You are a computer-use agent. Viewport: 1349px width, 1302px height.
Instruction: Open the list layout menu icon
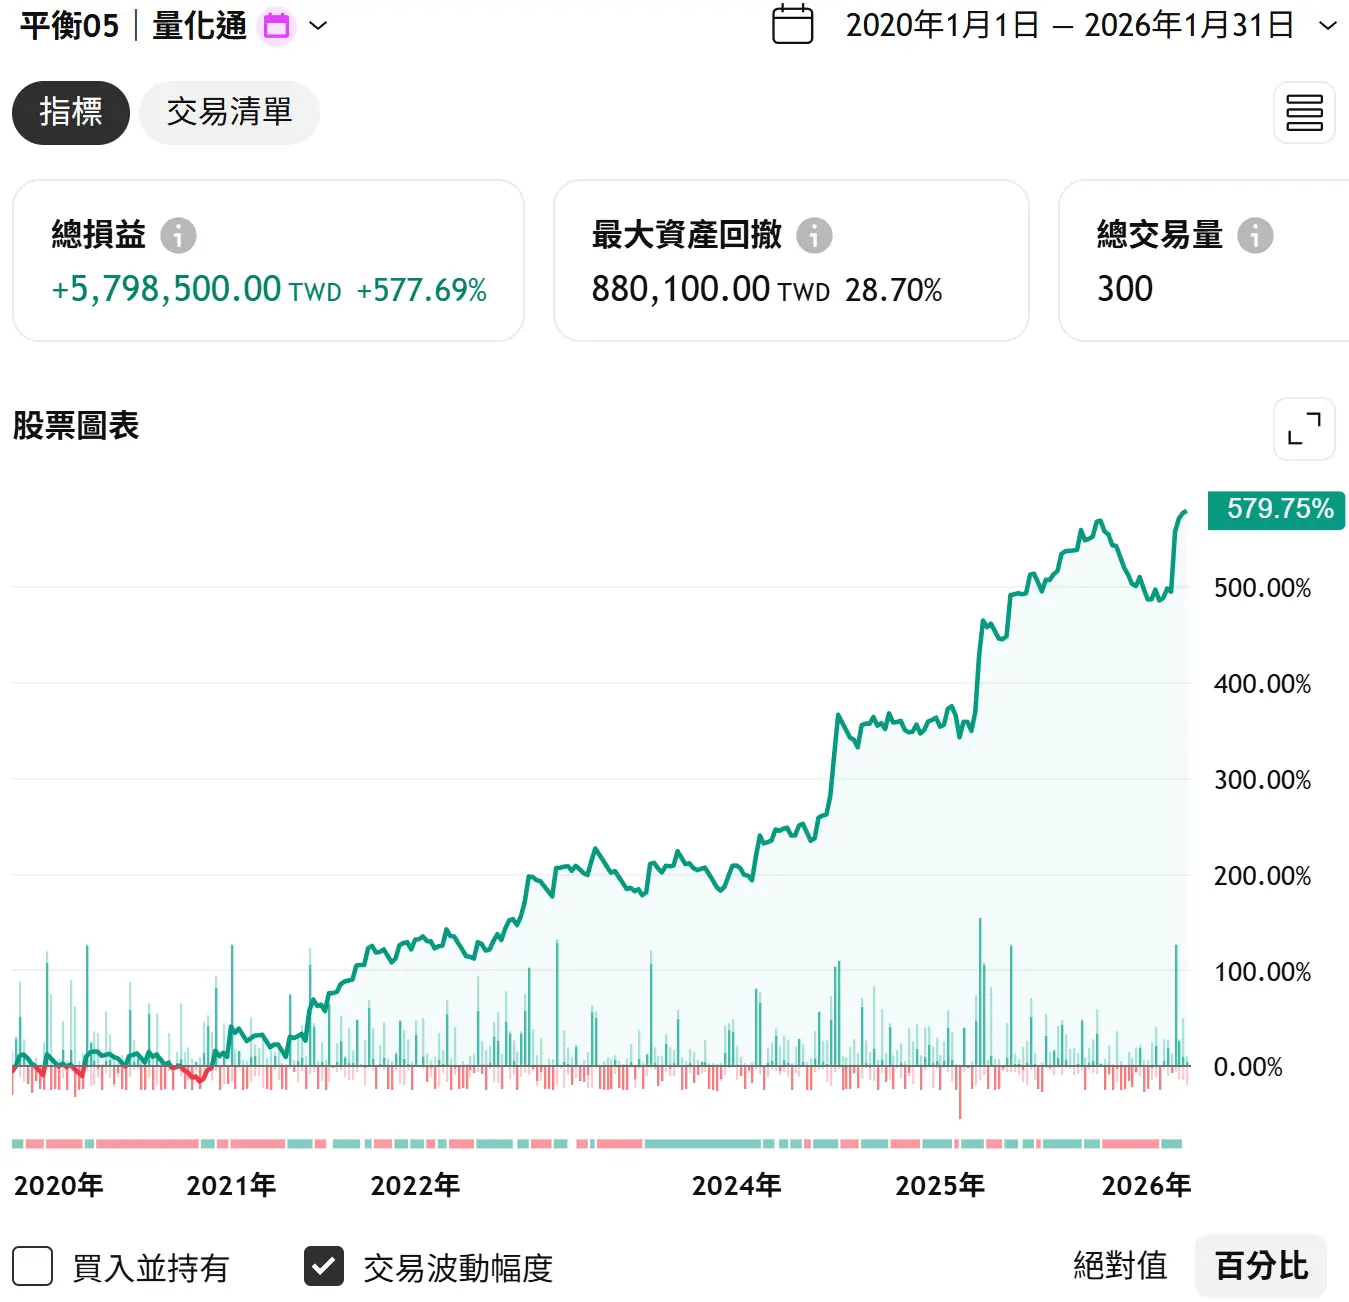point(1304,113)
